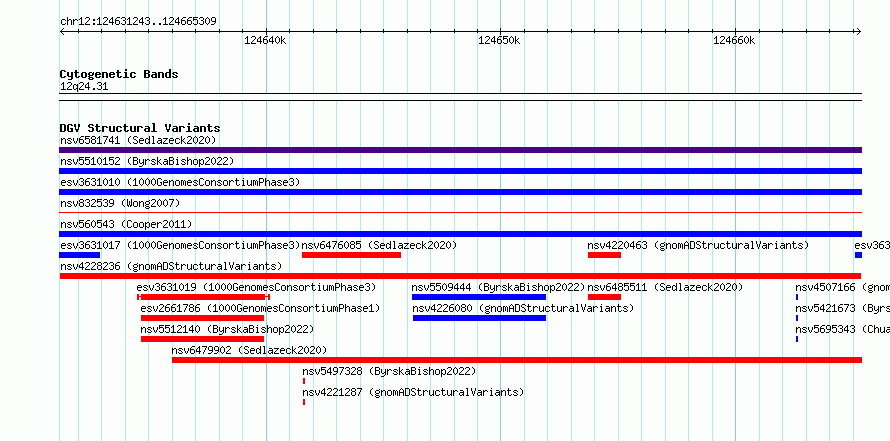Click the long red nsv4228236 bar
This screenshot has height=441, width=890.
click(460, 276)
